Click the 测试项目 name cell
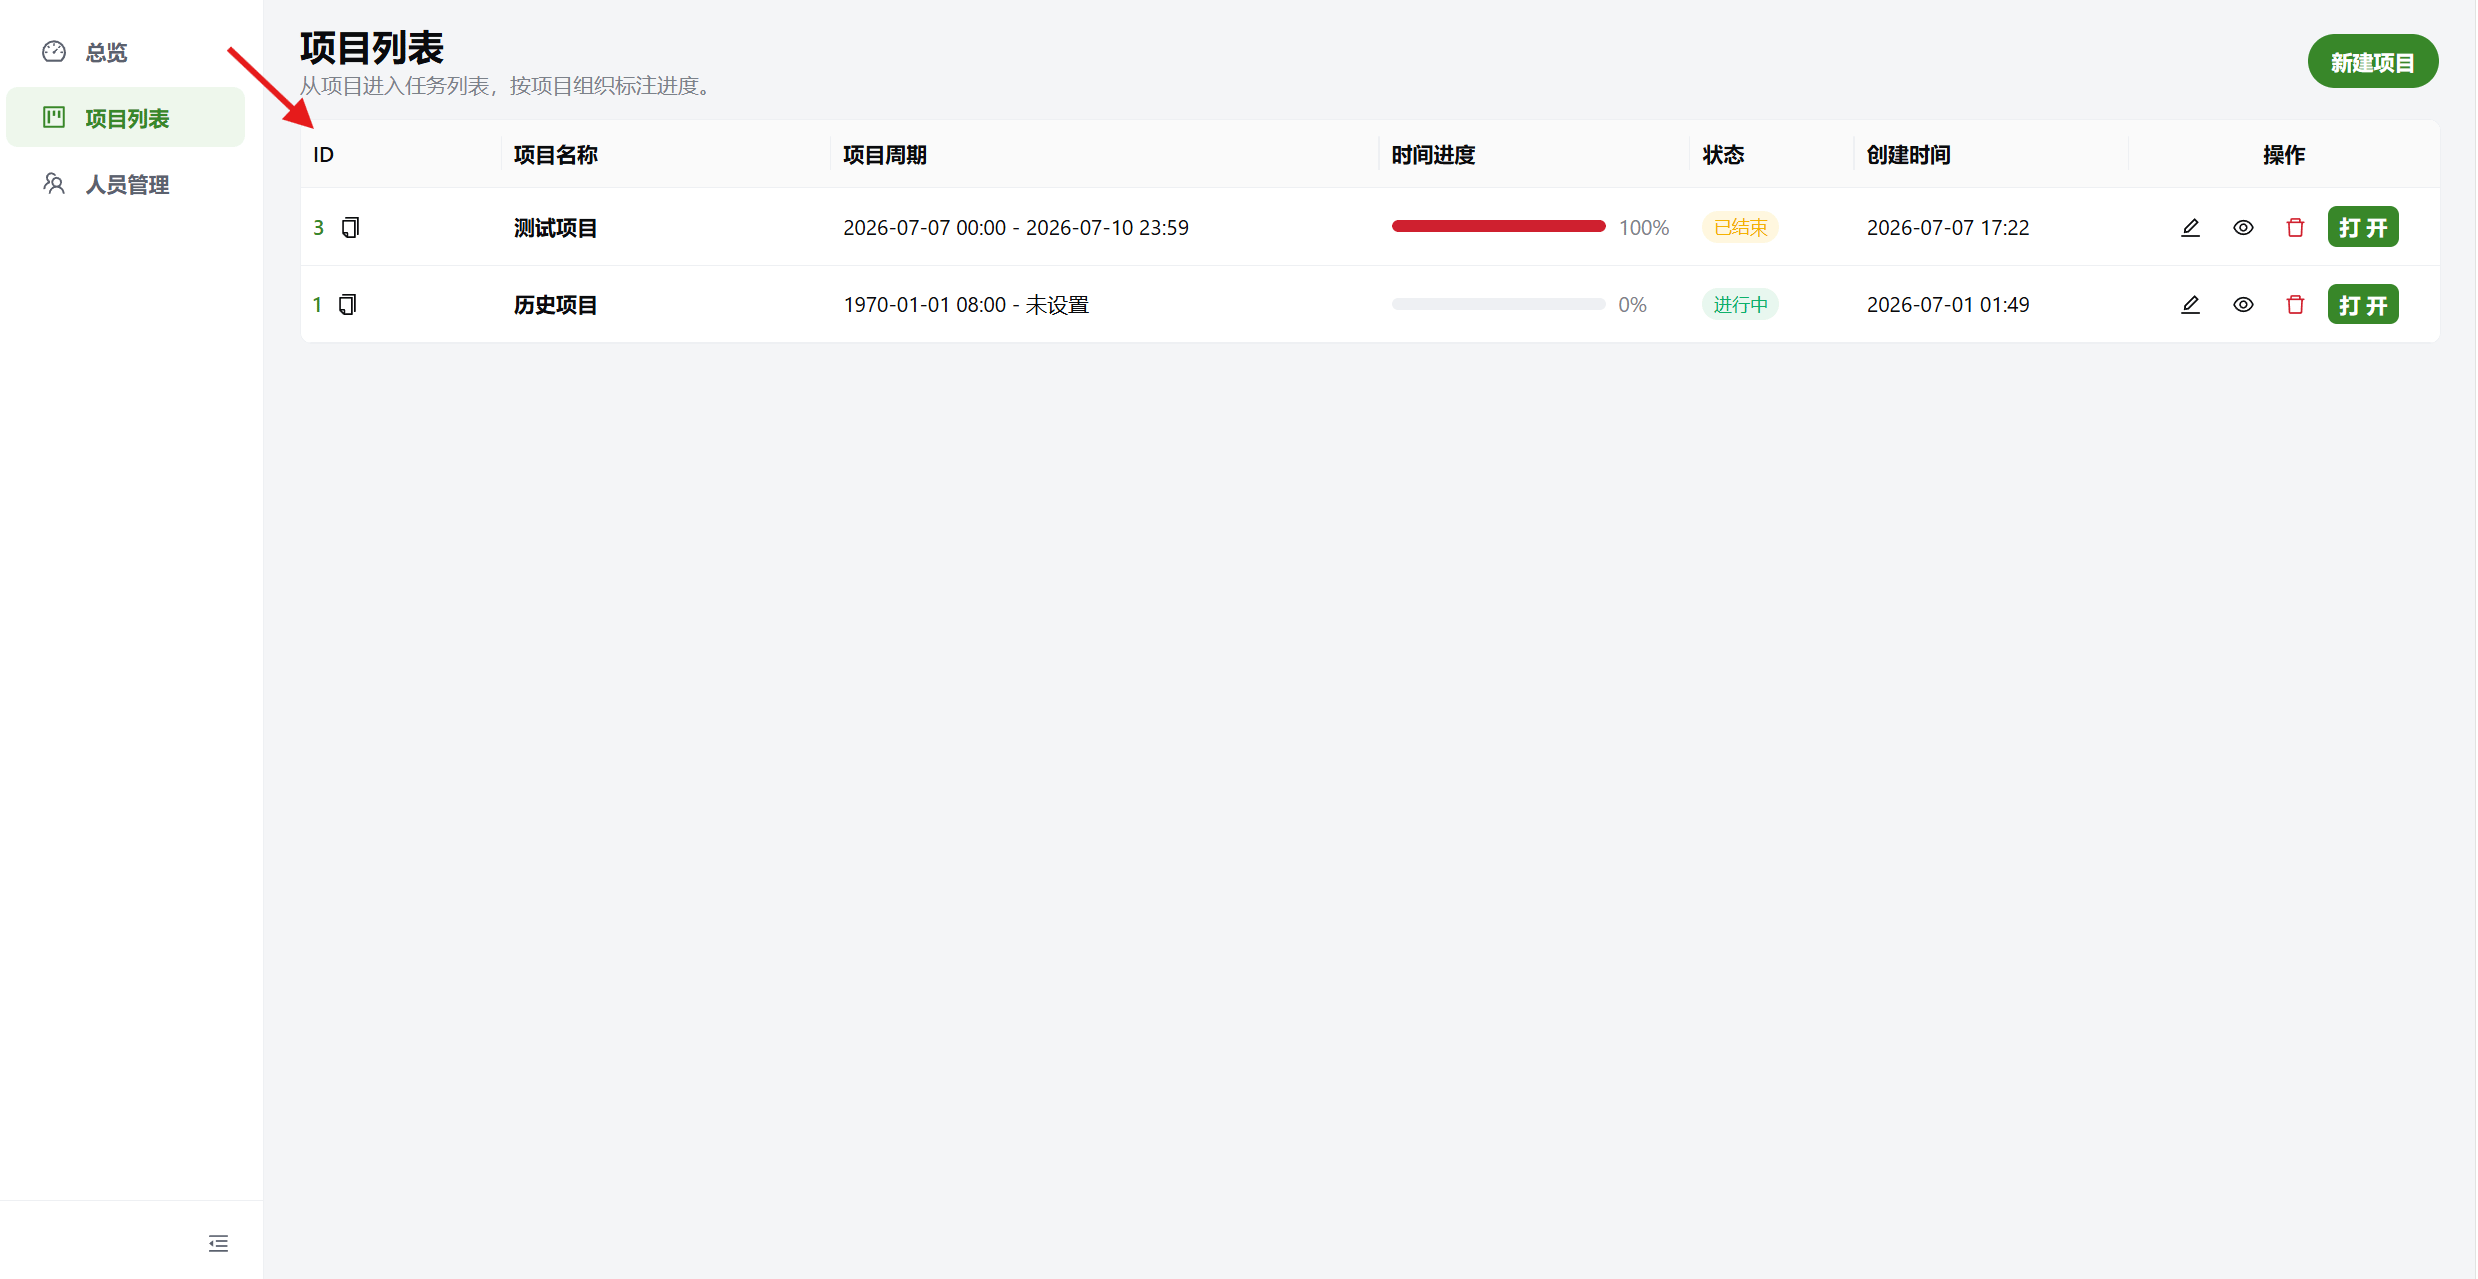The height and width of the screenshot is (1279, 2478). (x=555, y=228)
